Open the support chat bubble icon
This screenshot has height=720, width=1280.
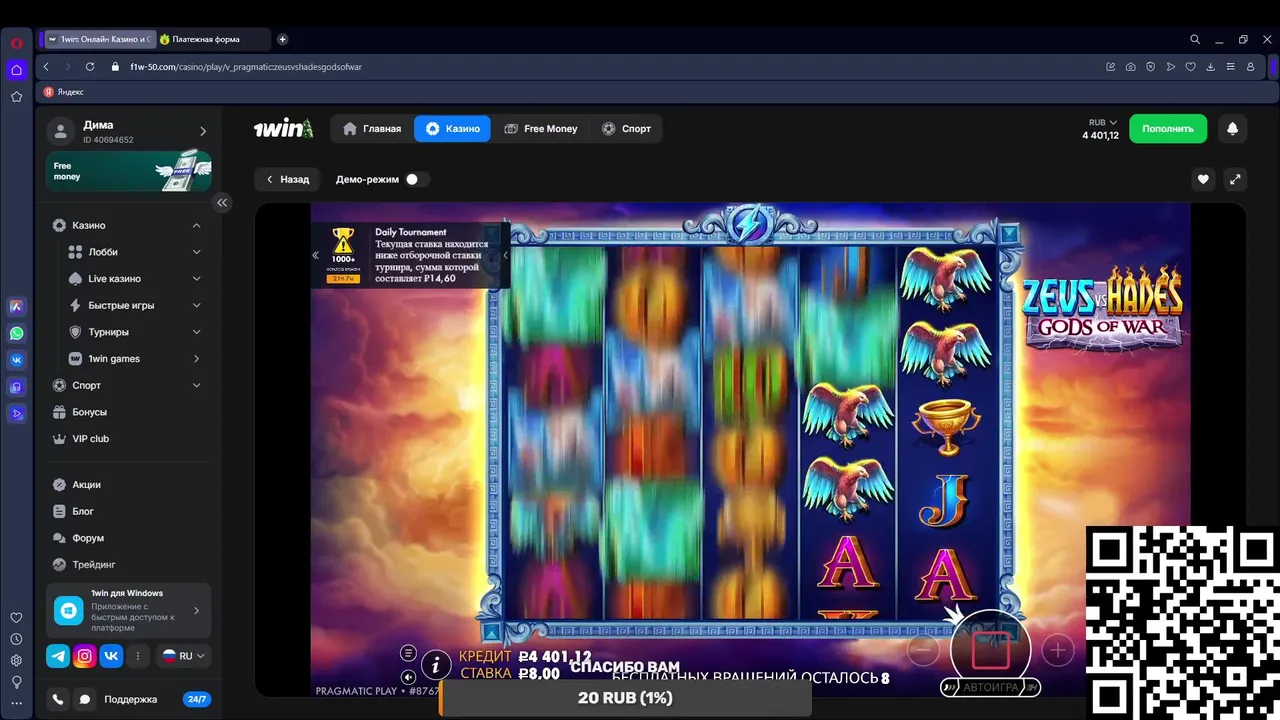pyautogui.click(x=85, y=699)
